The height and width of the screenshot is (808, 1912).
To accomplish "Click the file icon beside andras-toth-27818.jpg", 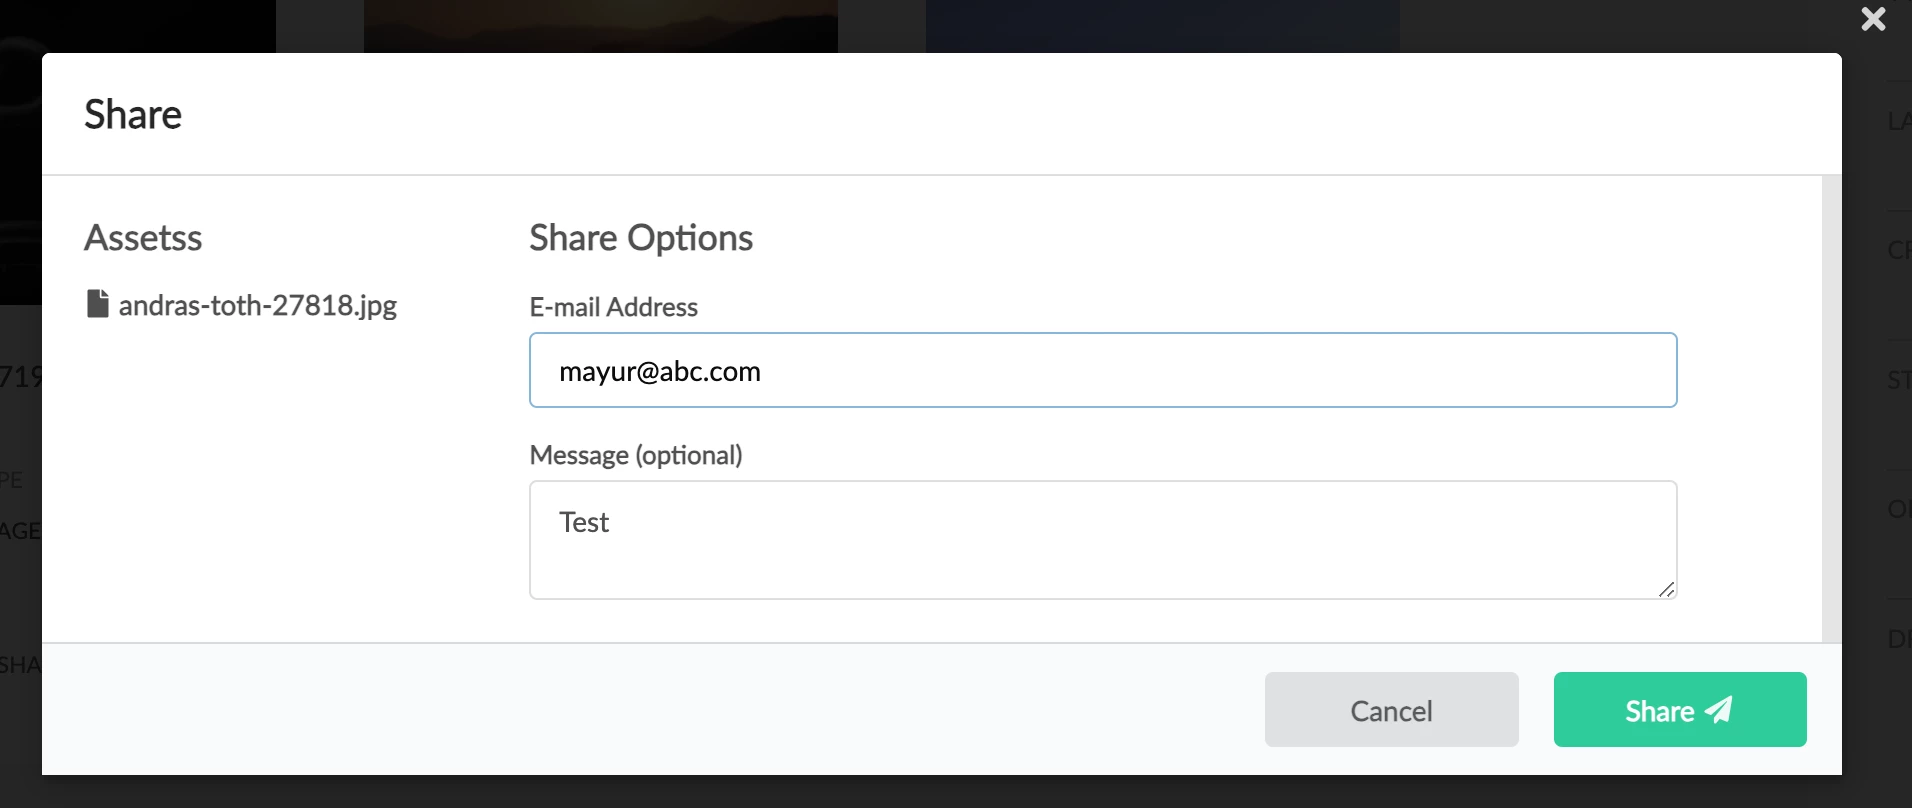I will 97,304.
